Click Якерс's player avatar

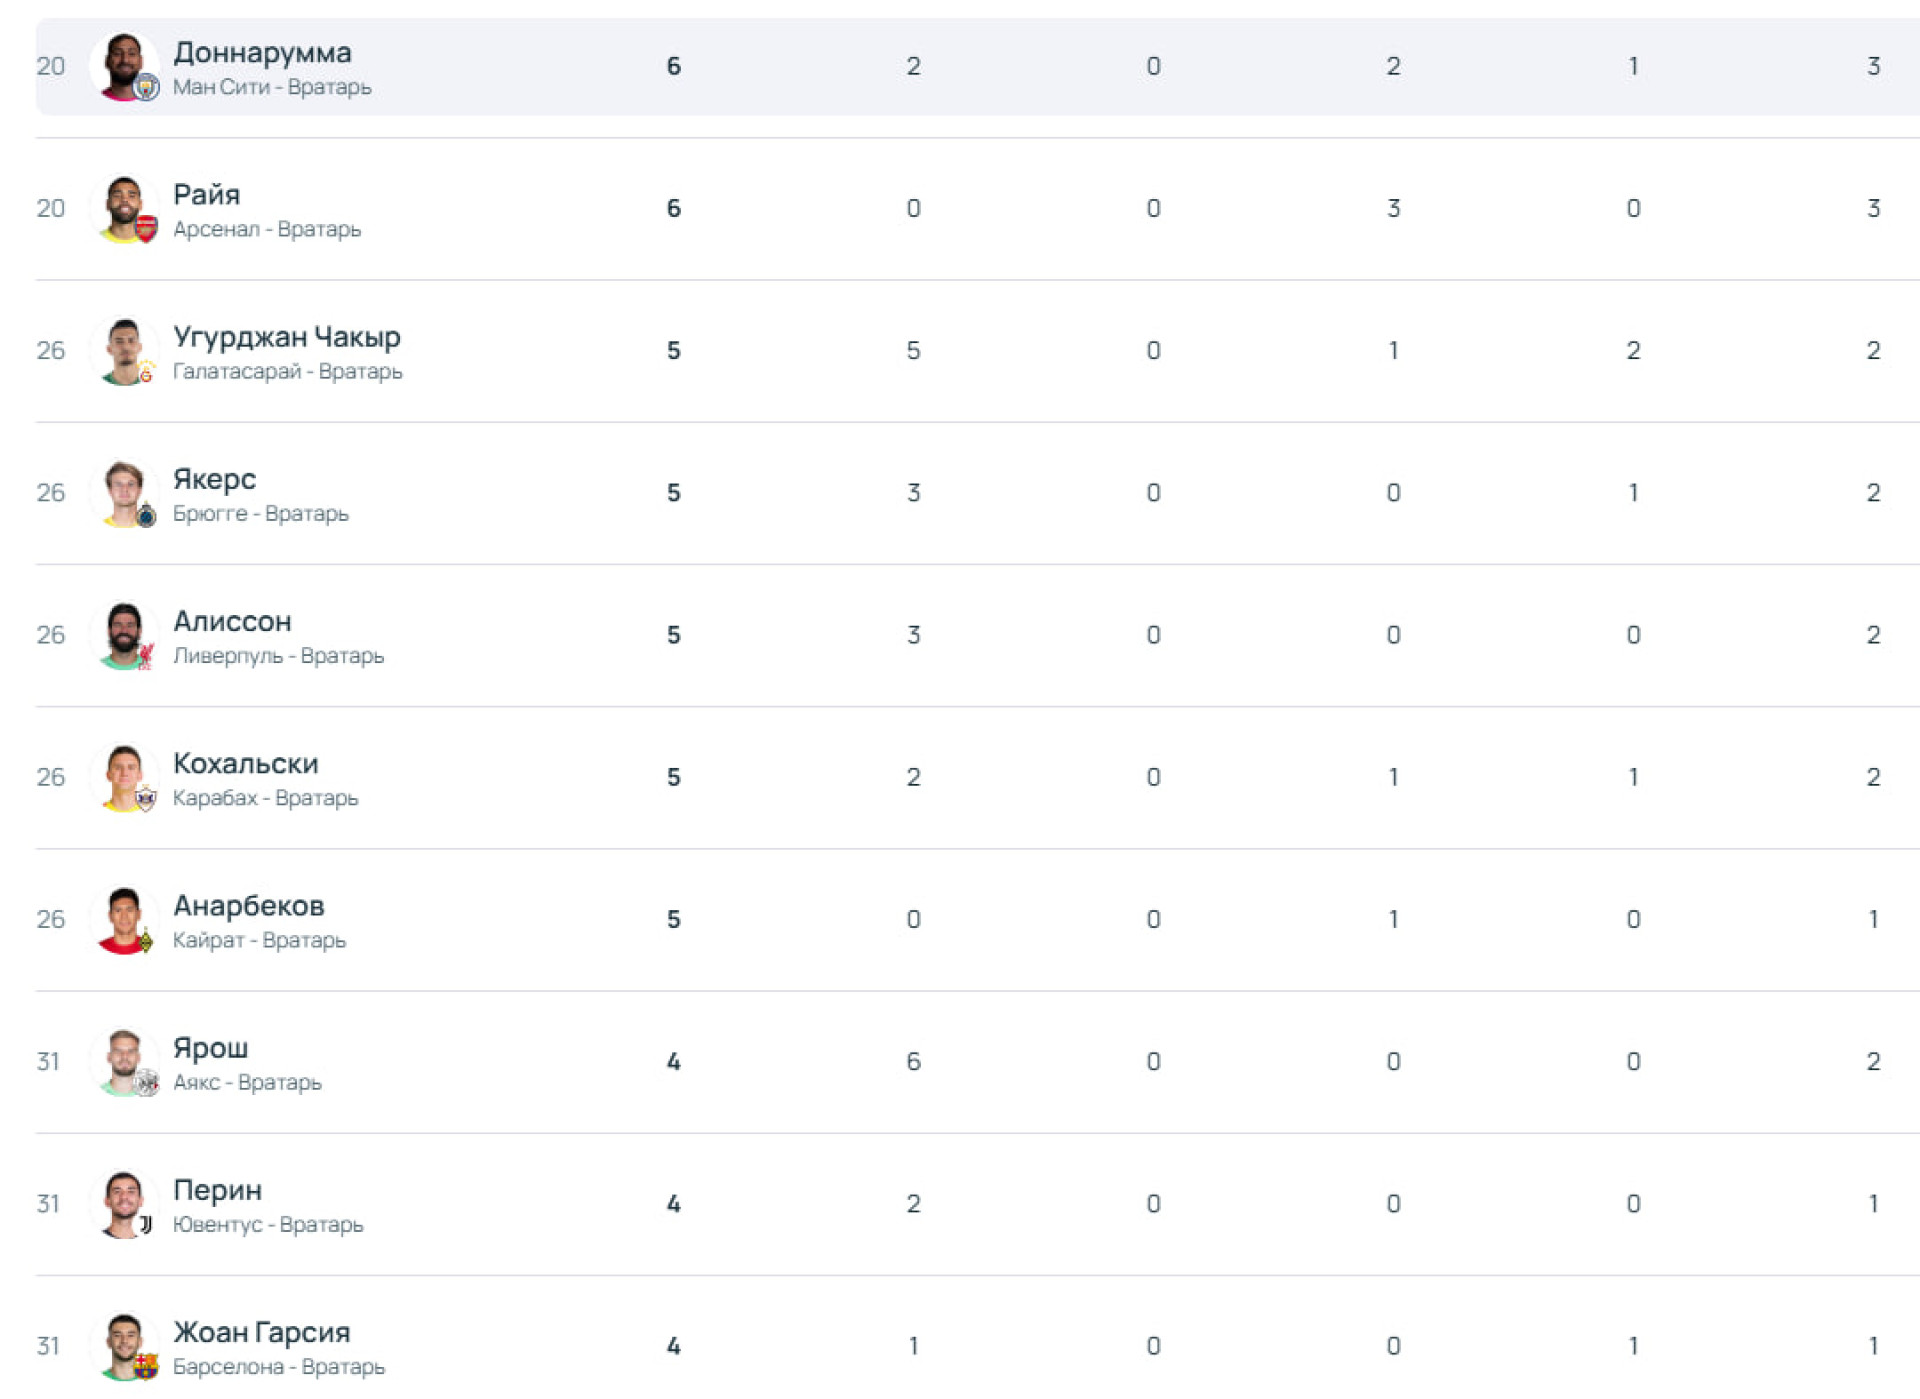pyautogui.click(x=124, y=493)
